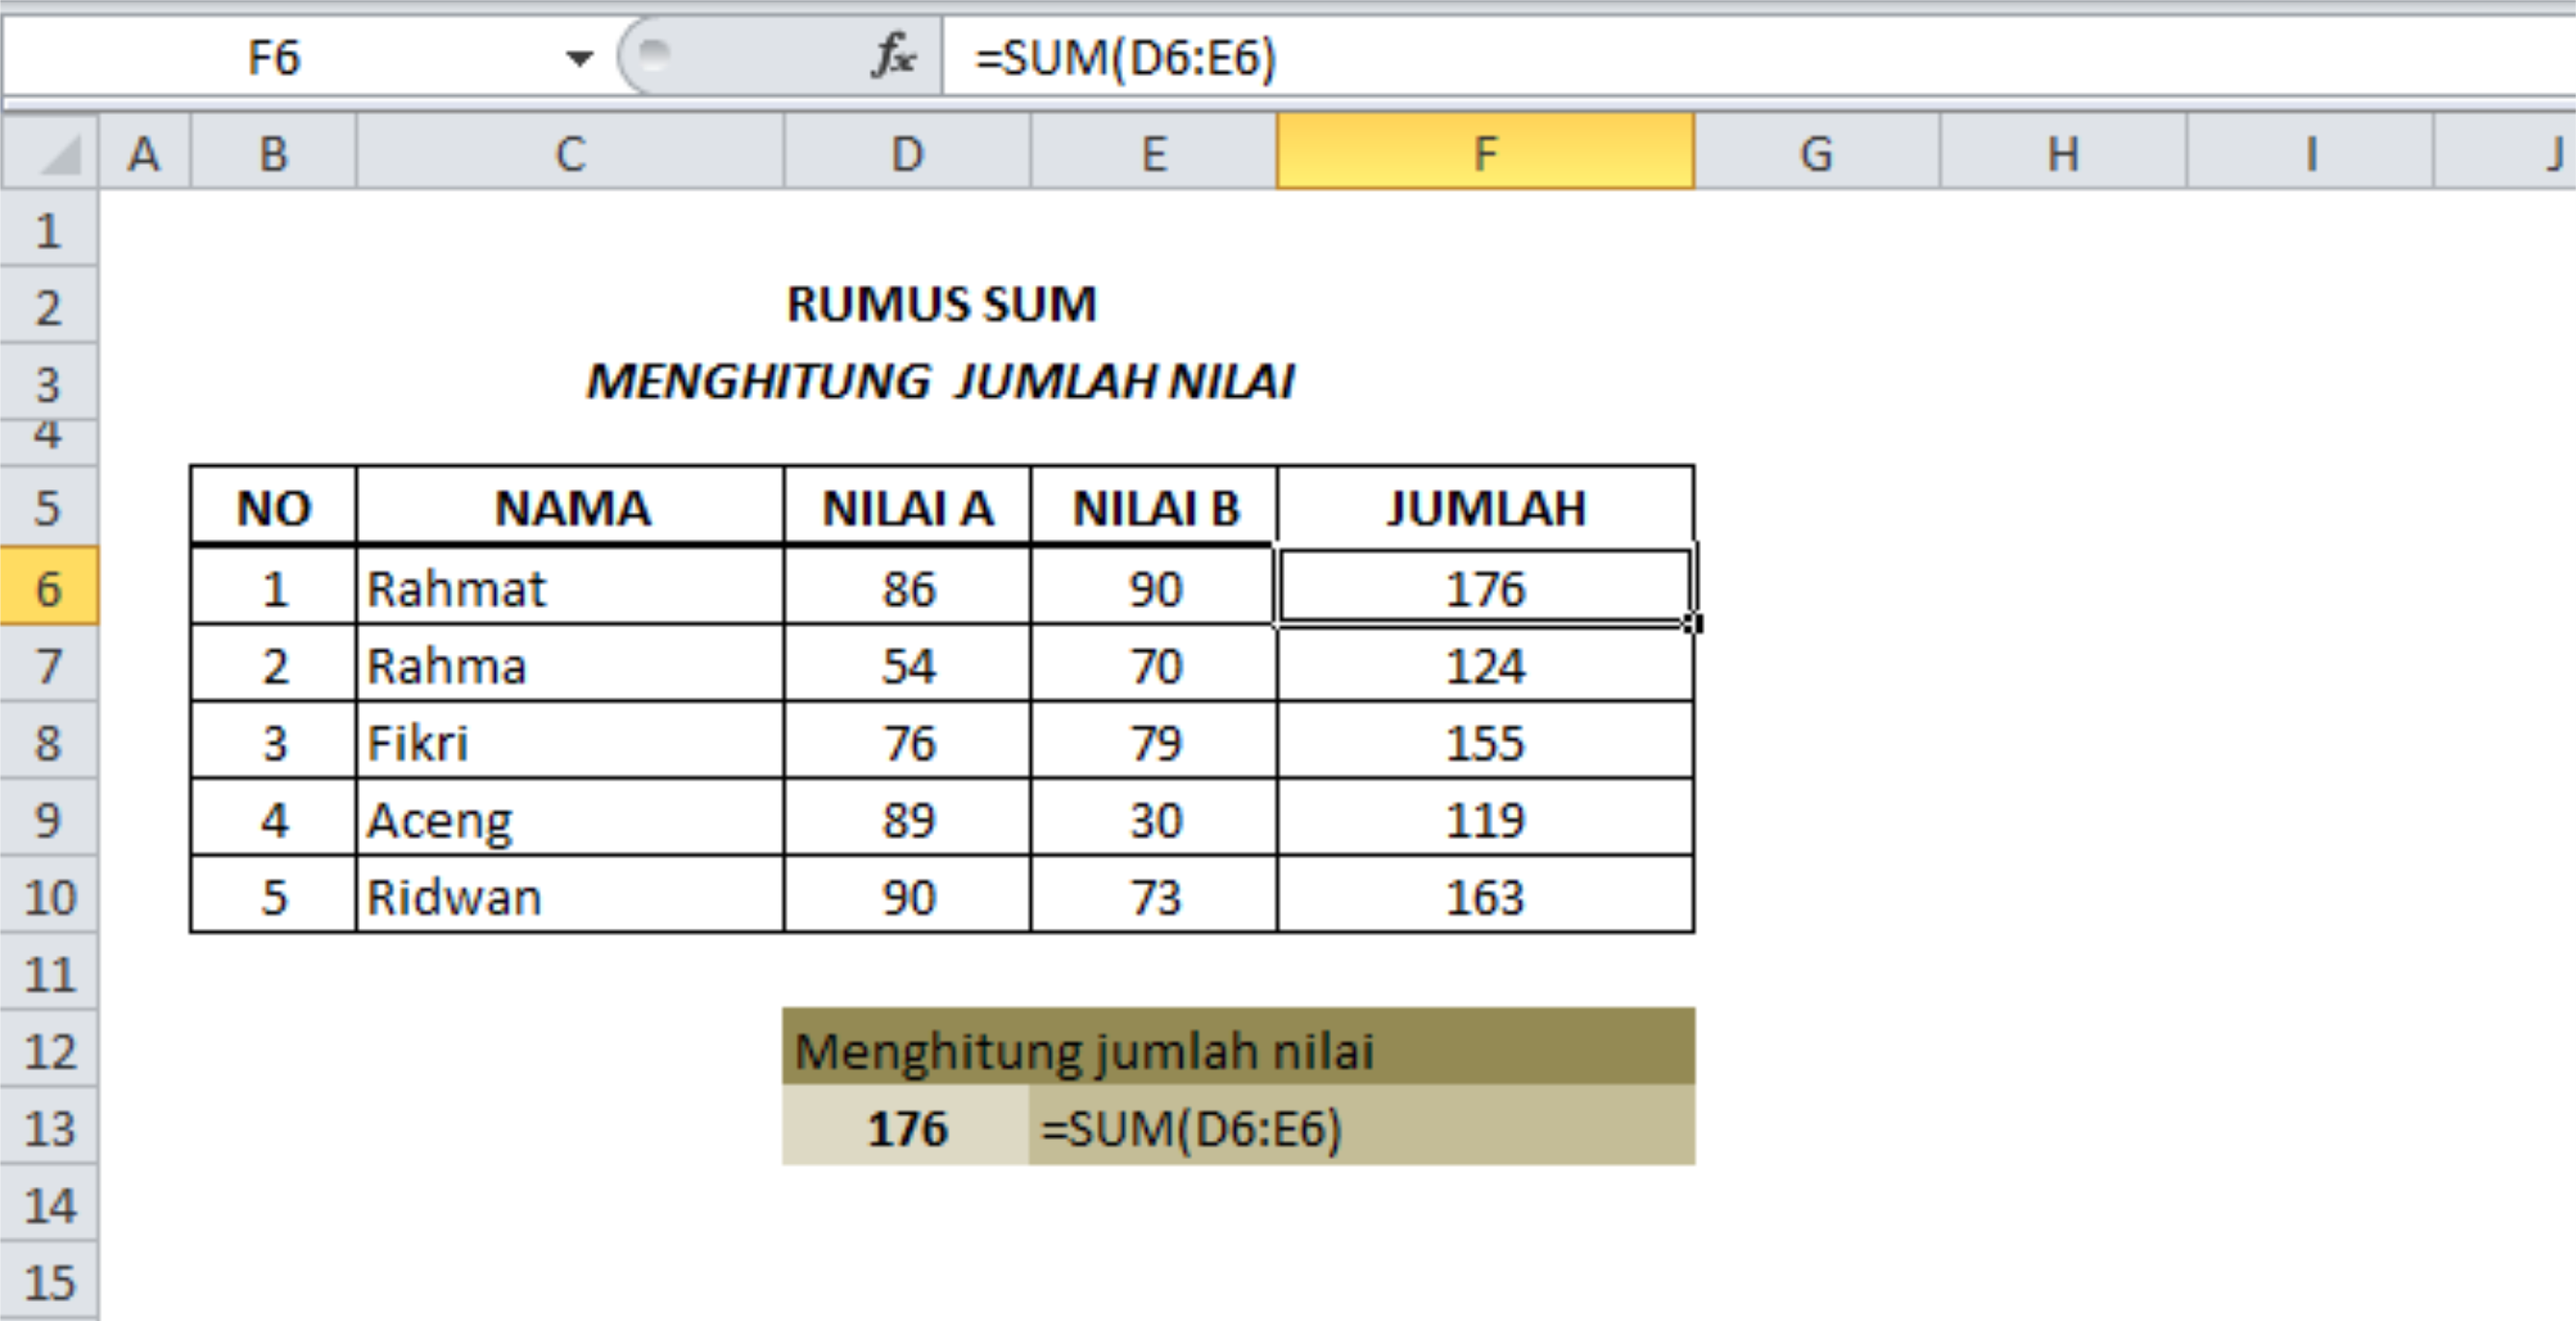Click Aceng's Nilai A value 89
The image size is (2576, 1321).
(907, 819)
